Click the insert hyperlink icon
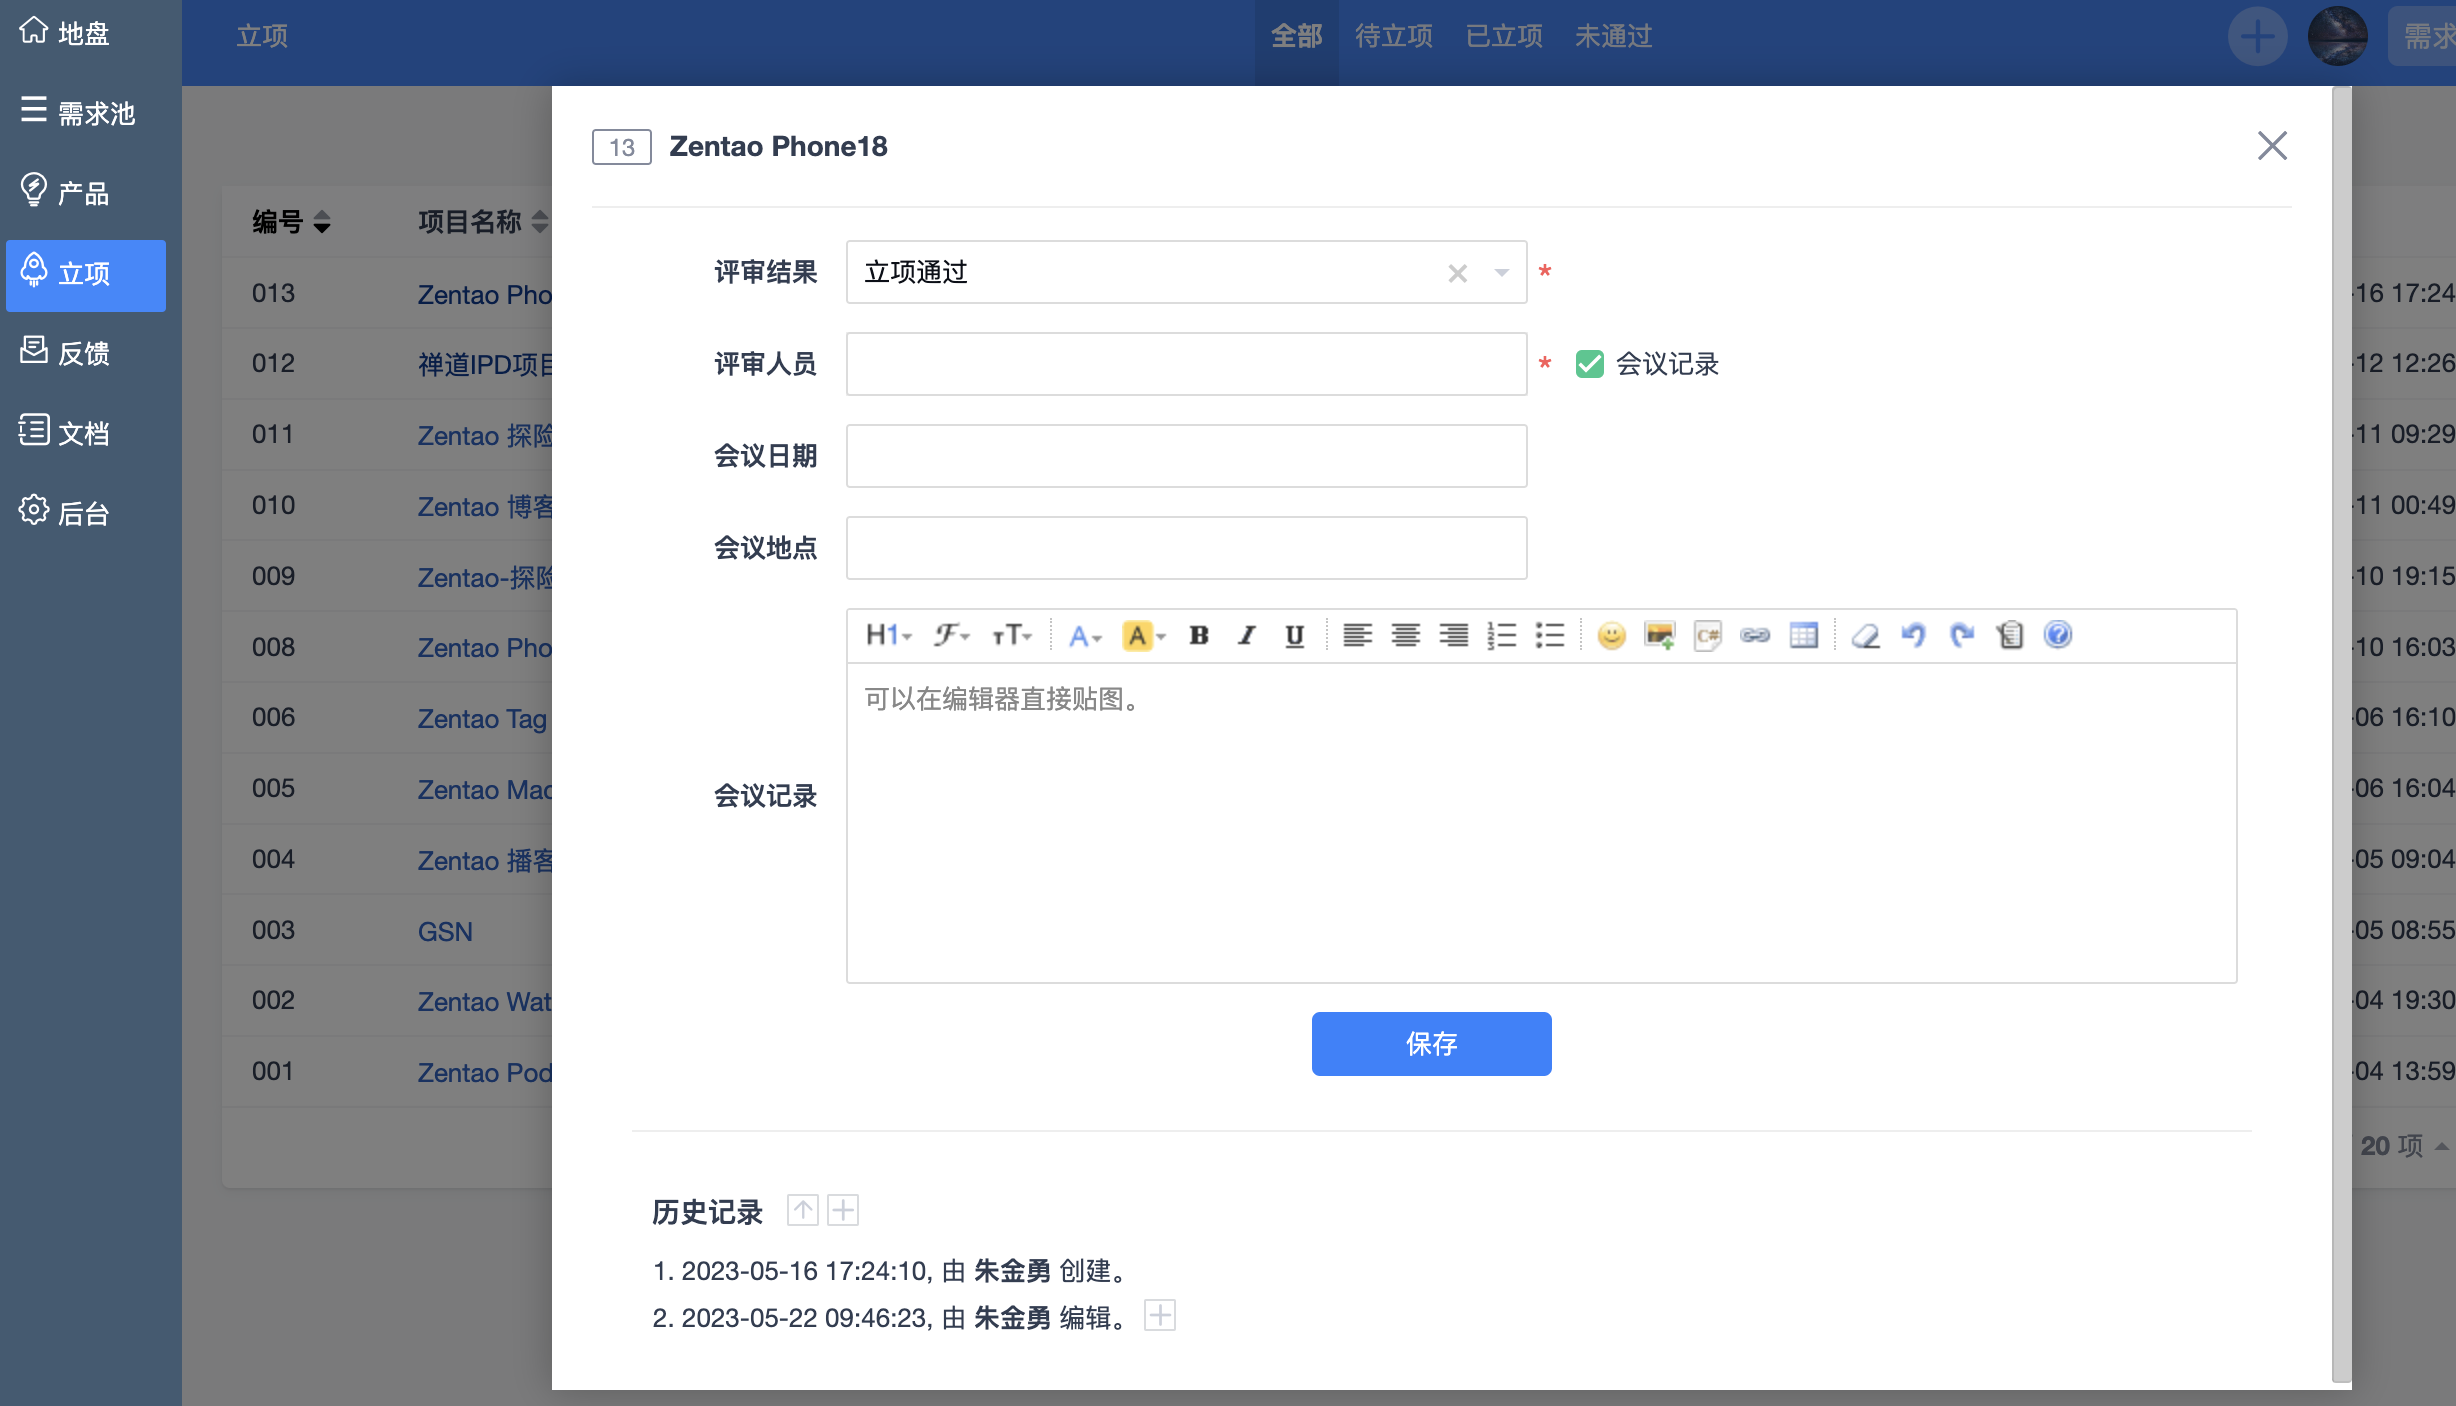Viewport: 2456px width, 1406px height. click(x=1755, y=635)
